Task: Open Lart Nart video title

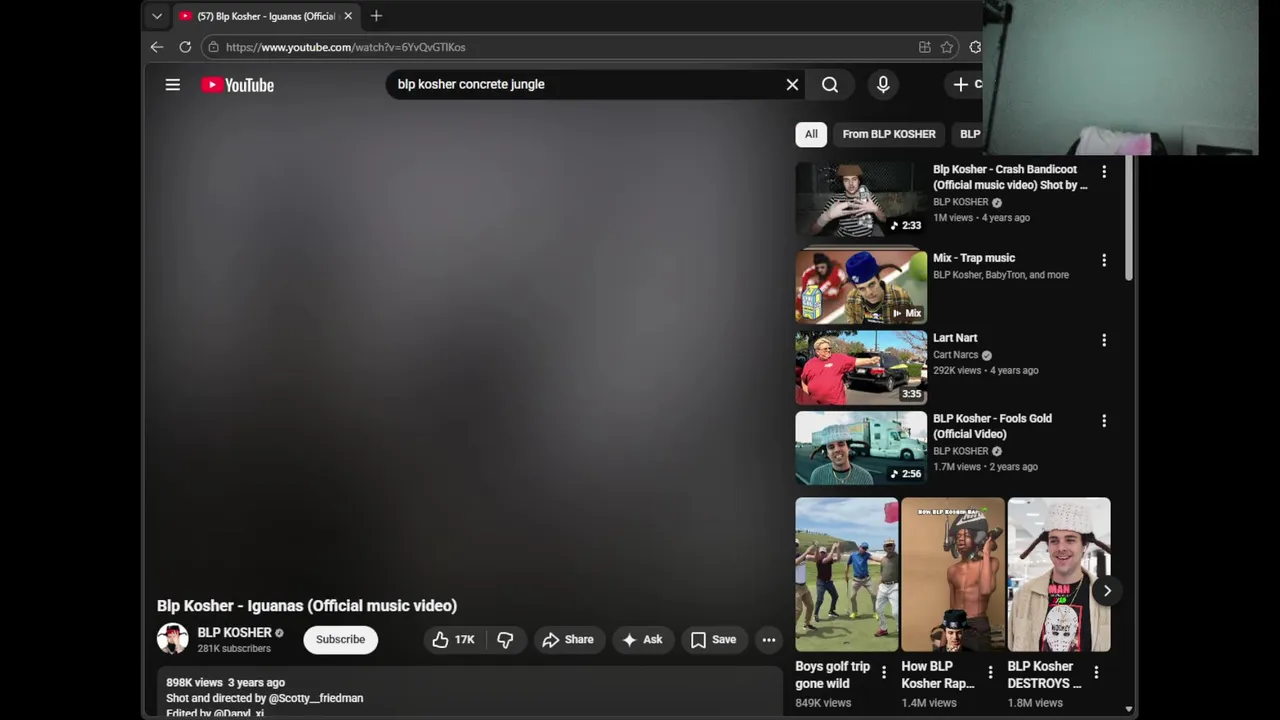Action: point(955,338)
